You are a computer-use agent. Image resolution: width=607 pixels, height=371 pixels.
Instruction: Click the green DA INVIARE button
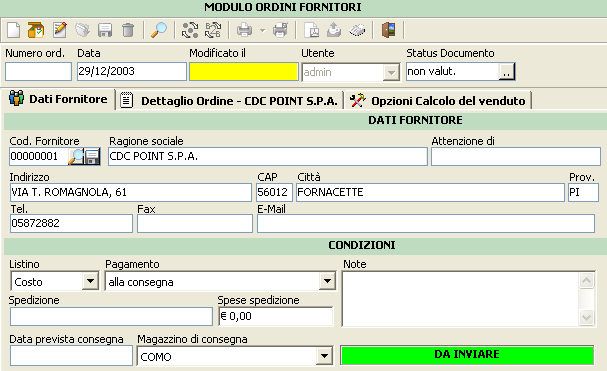point(467,355)
